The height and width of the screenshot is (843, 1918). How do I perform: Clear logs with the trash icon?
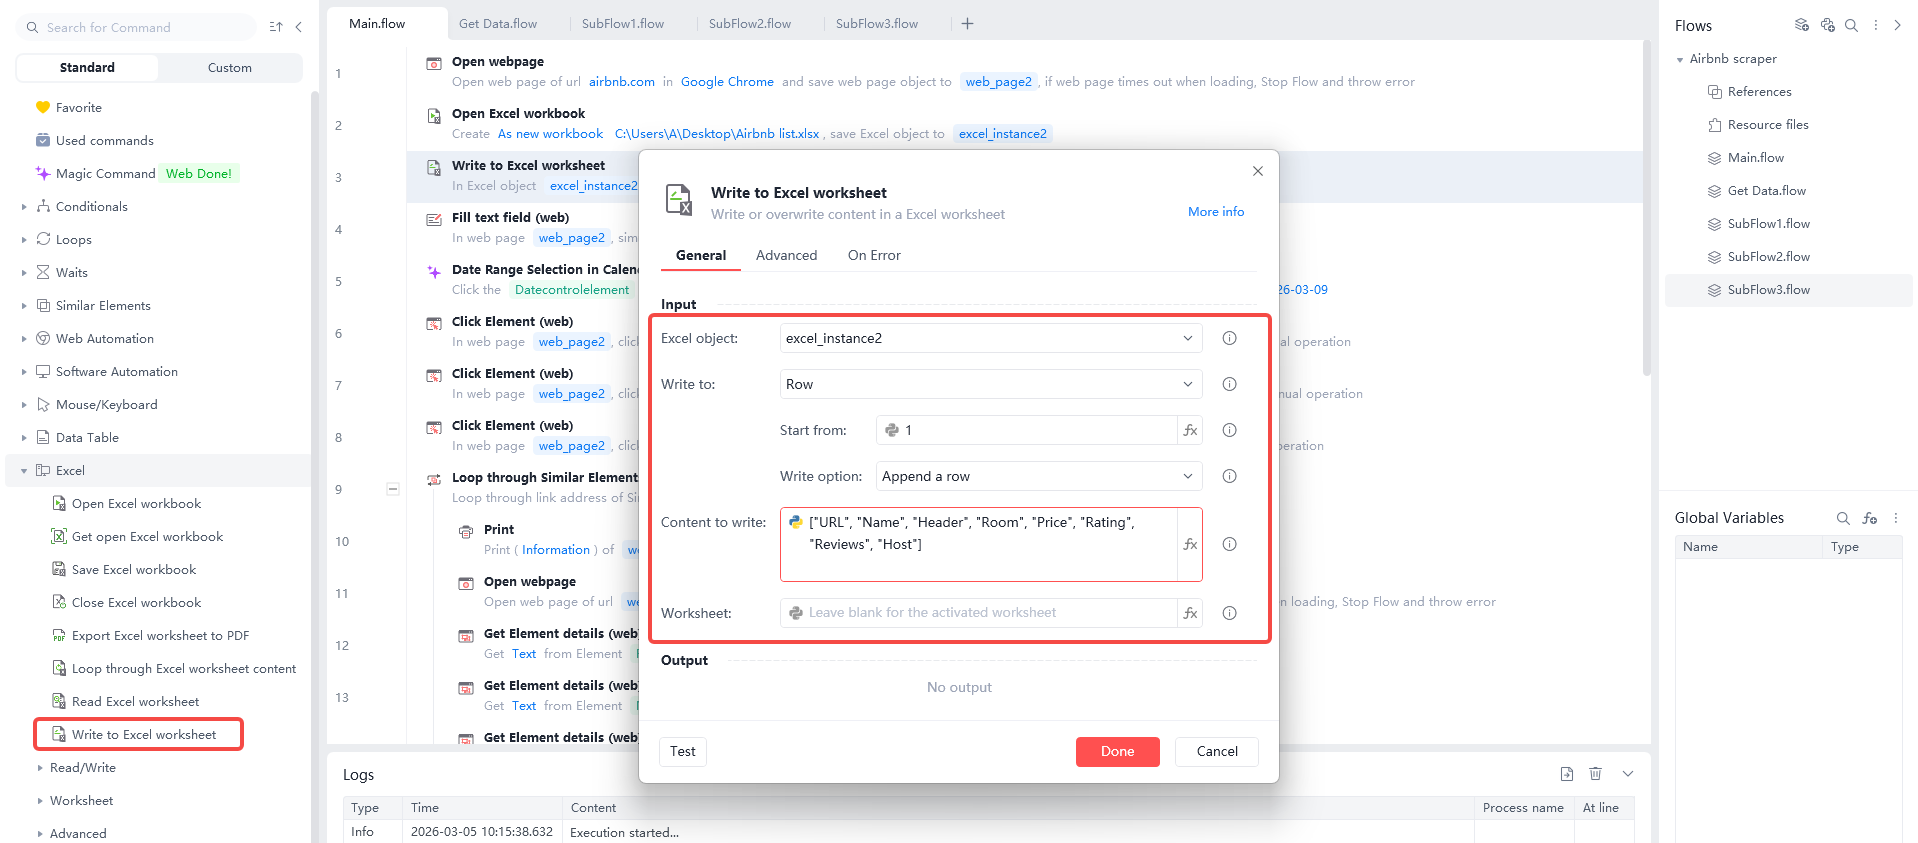1596,774
